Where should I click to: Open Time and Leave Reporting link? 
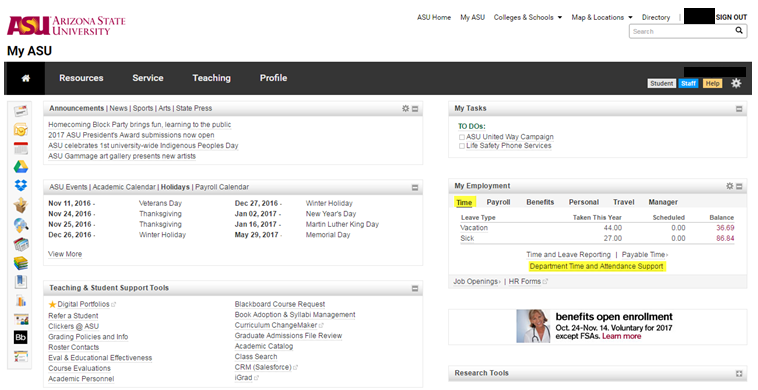pyautogui.click(x=568, y=255)
